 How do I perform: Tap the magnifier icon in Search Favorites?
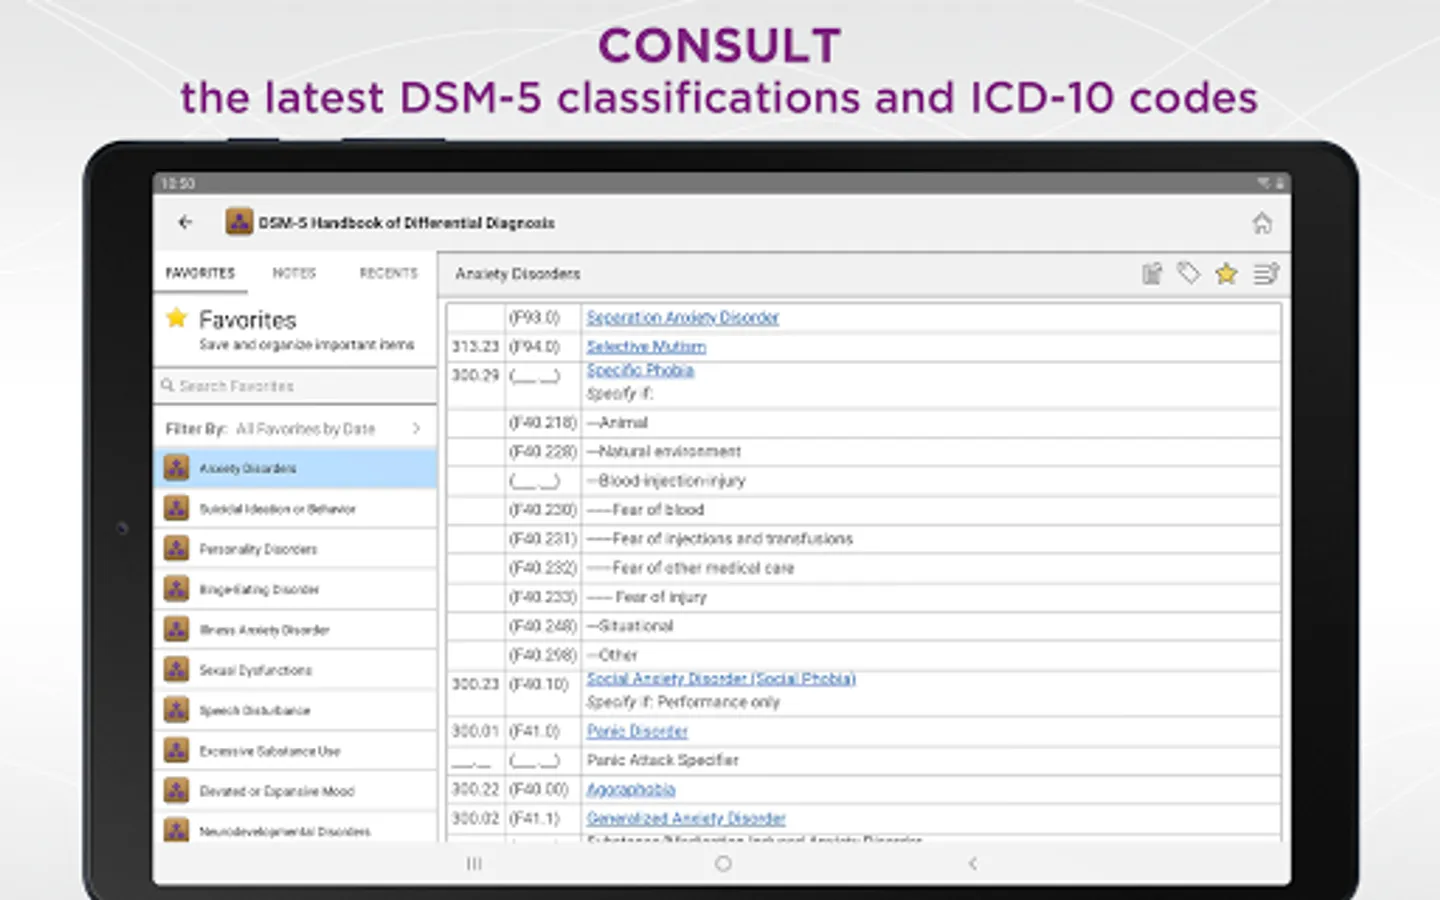(x=168, y=386)
